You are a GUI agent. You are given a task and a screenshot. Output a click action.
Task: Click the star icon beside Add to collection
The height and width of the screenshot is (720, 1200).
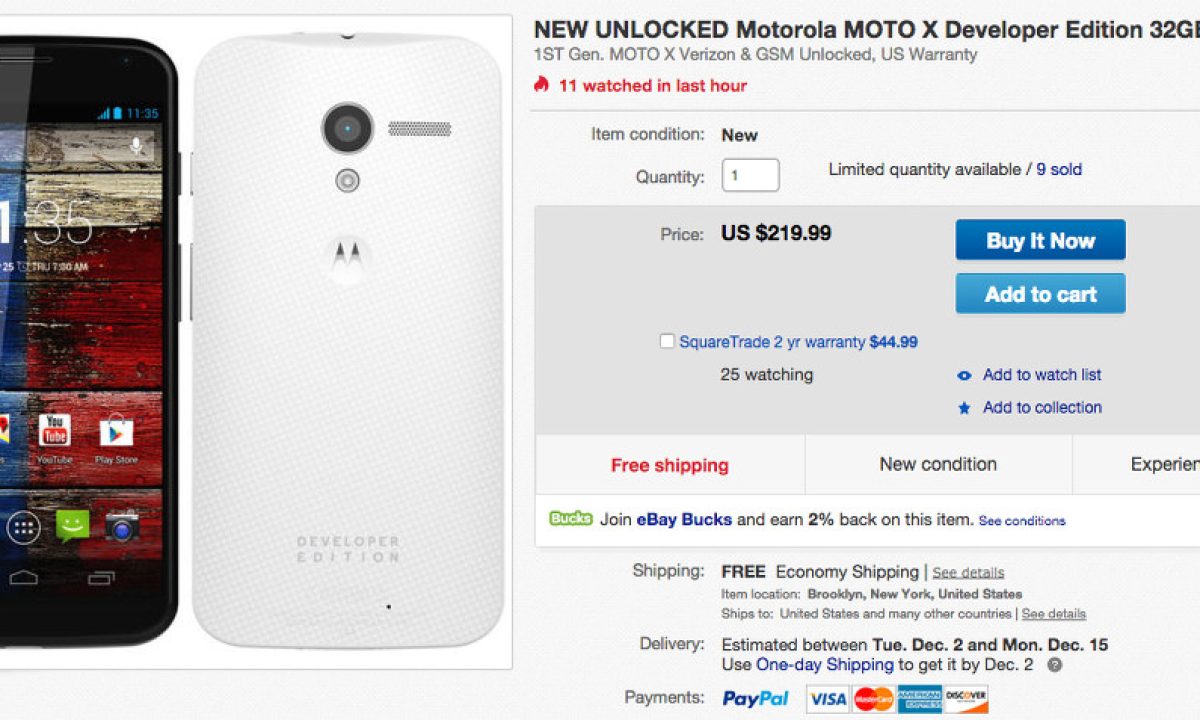964,408
